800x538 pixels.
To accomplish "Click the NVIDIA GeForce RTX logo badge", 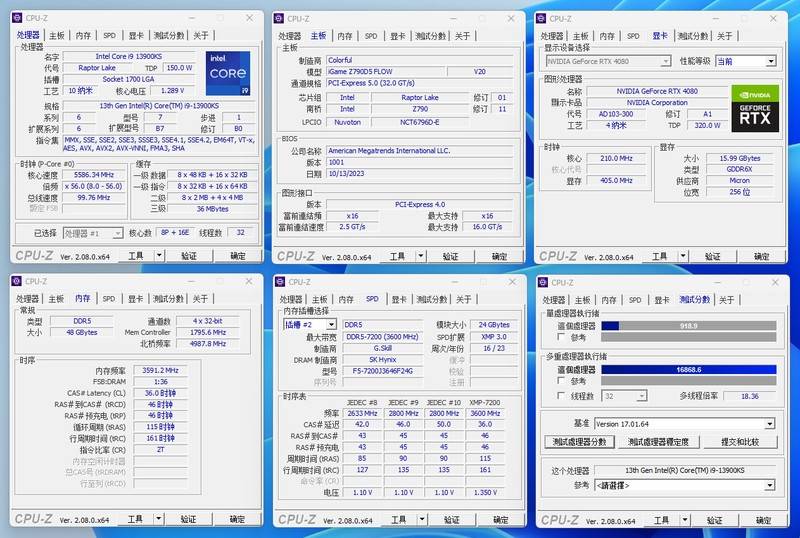I will 755,108.
